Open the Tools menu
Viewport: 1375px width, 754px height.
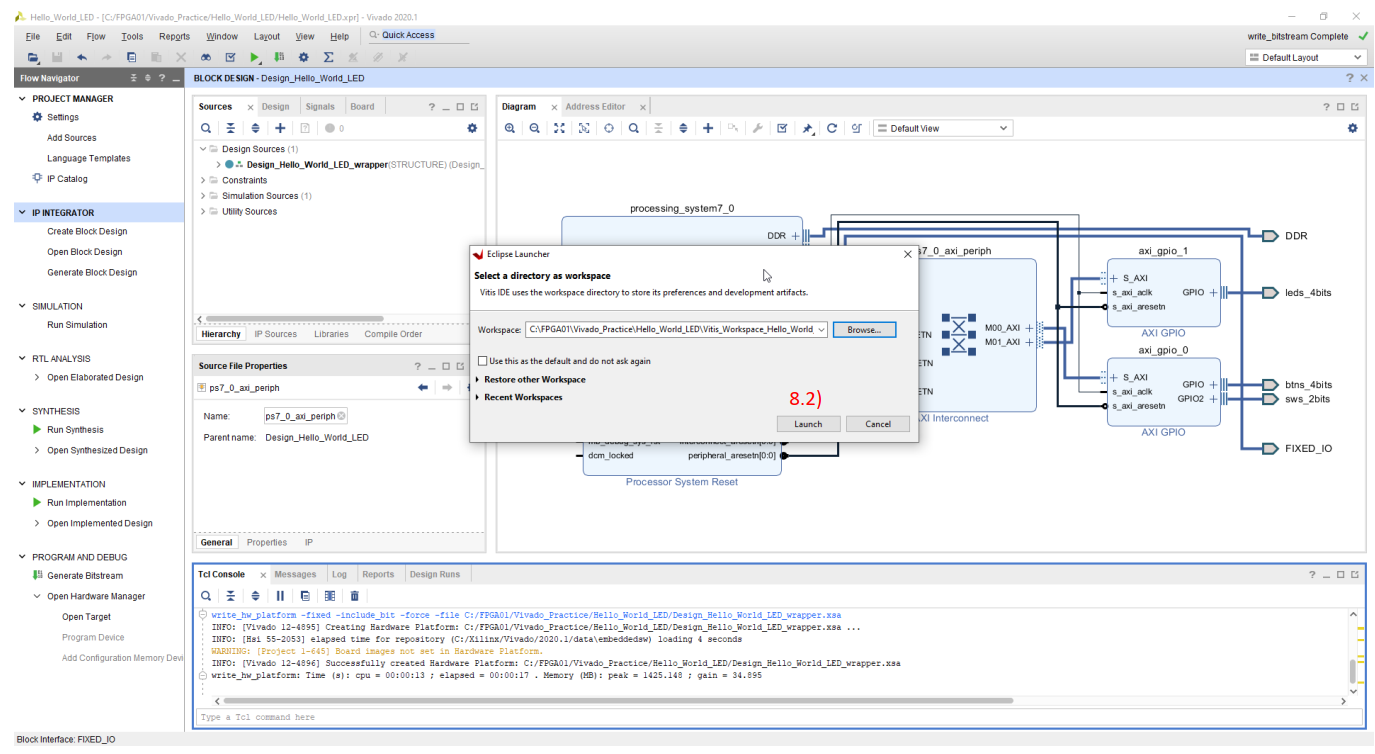[132, 36]
